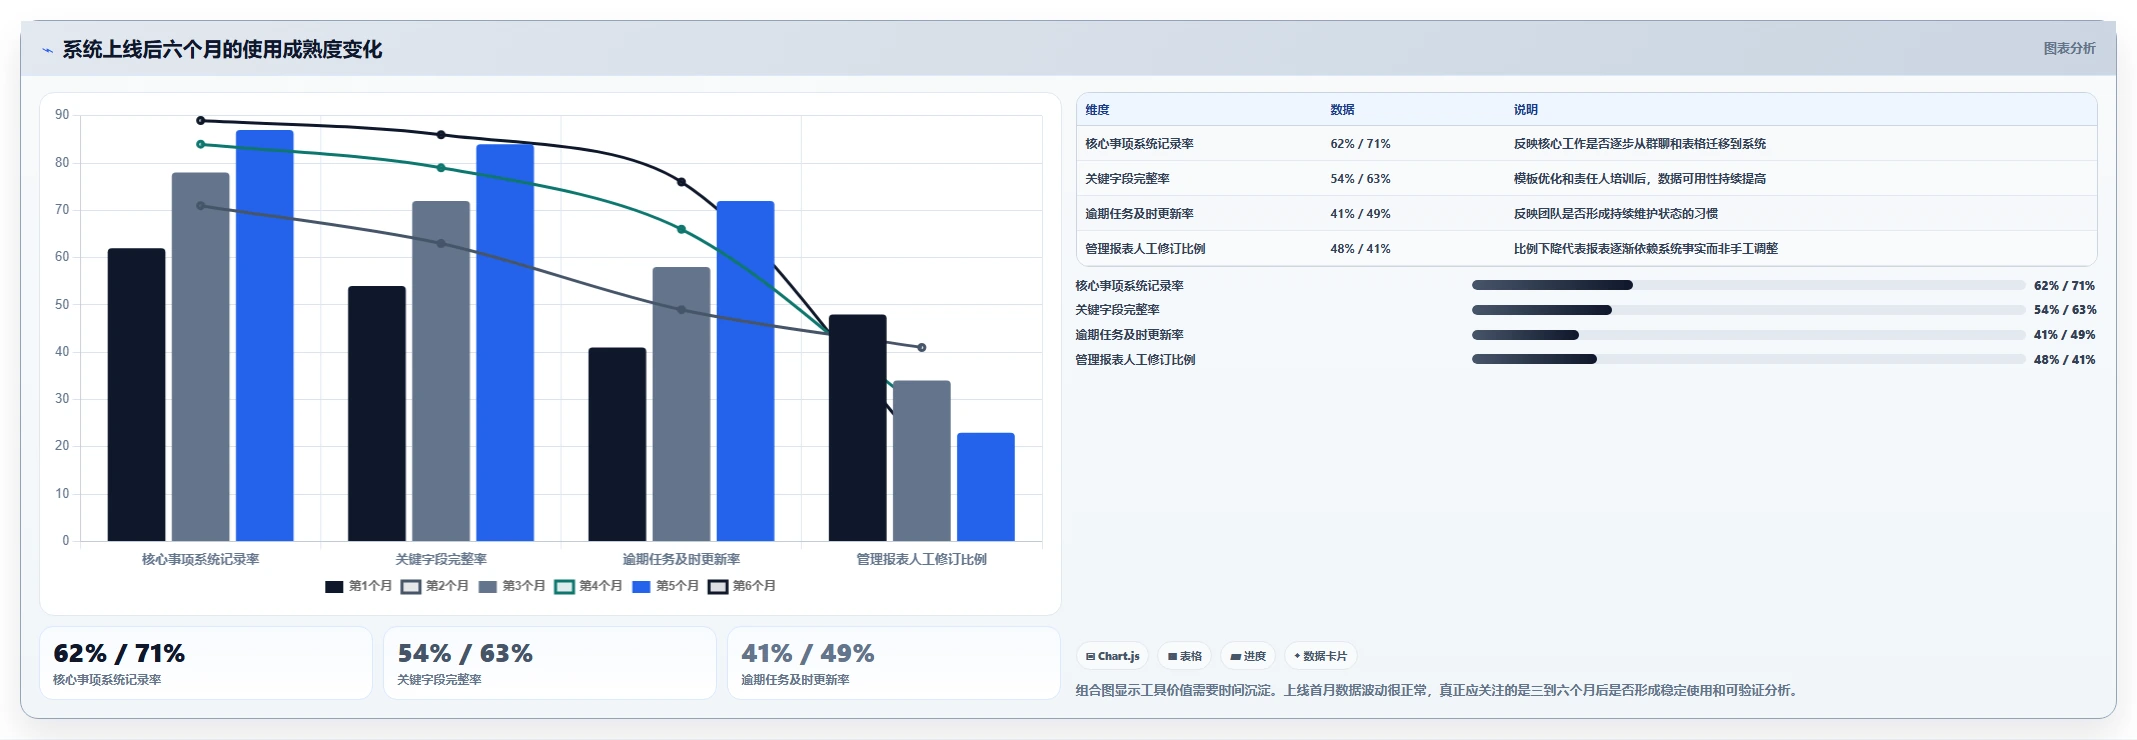Screen dimensions: 2137x740
Task: Toggle the 第5个月 legend item
Action: click(x=665, y=586)
